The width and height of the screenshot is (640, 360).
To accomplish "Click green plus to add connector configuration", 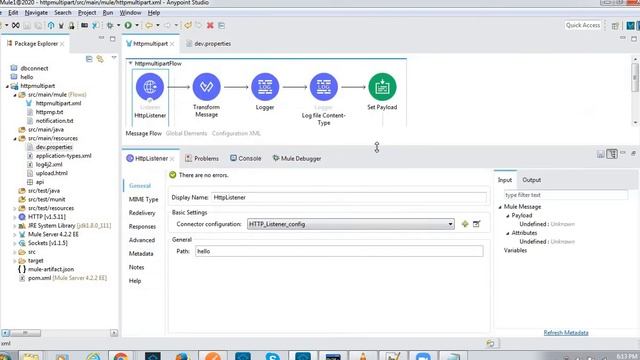I will 465,224.
